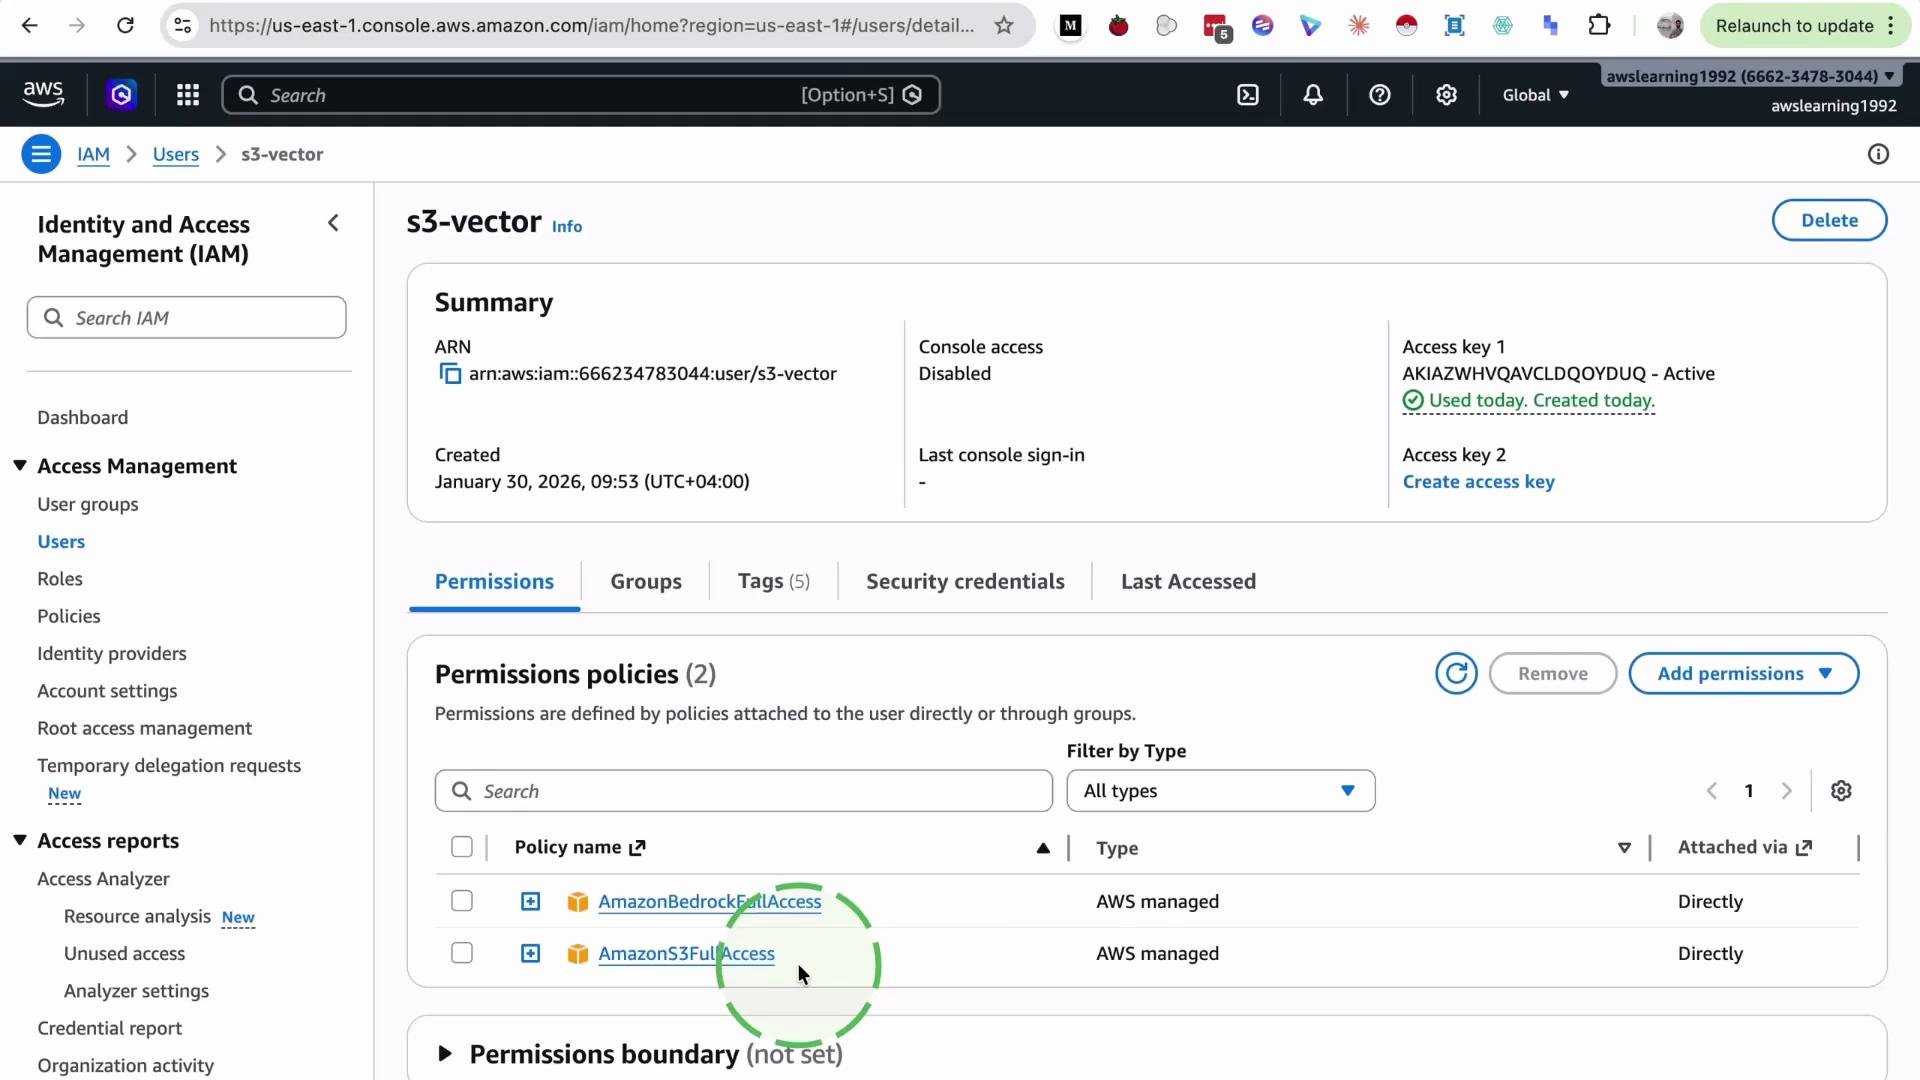
Task: Select the Permissions tab
Action: pyautogui.click(x=494, y=582)
